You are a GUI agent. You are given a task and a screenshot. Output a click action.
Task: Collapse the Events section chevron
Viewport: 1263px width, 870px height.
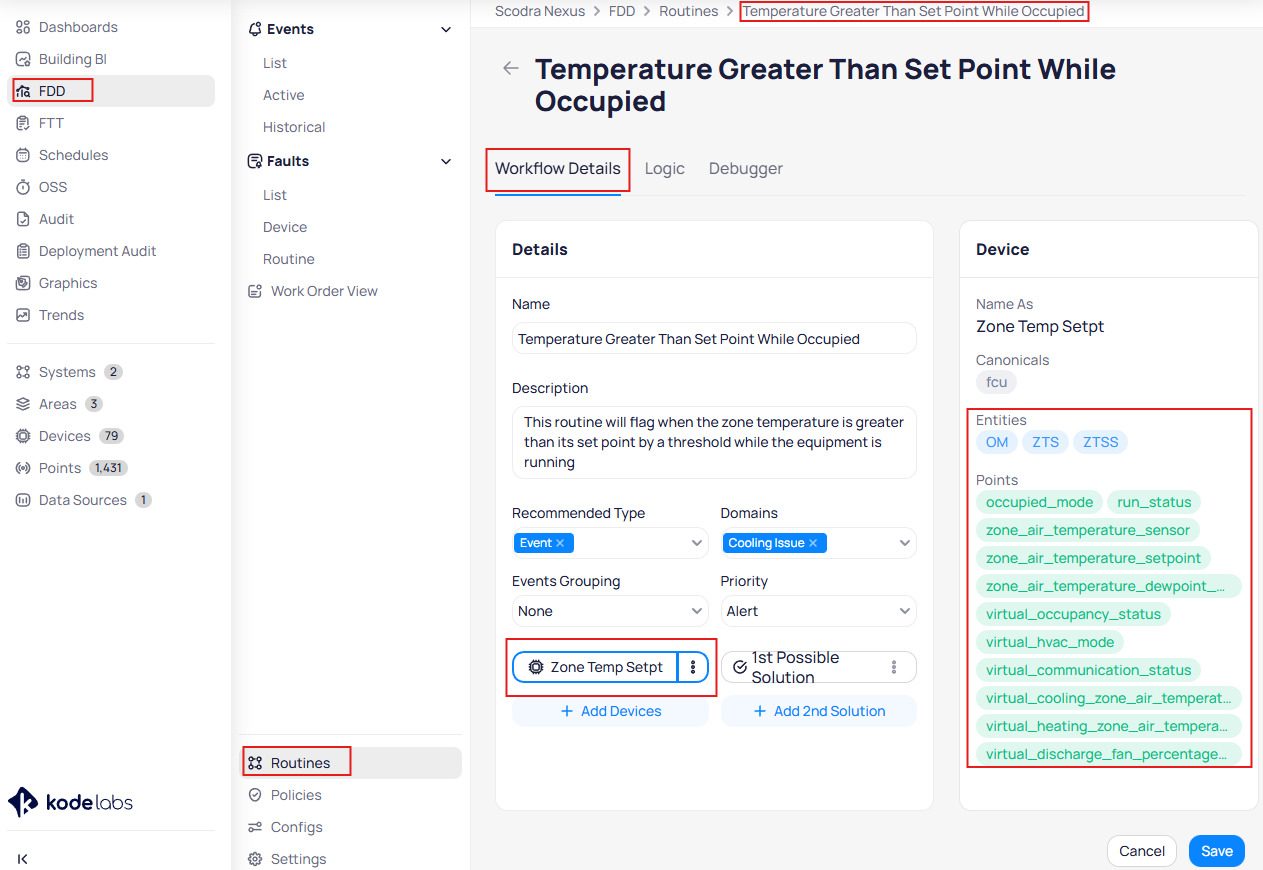[446, 29]
